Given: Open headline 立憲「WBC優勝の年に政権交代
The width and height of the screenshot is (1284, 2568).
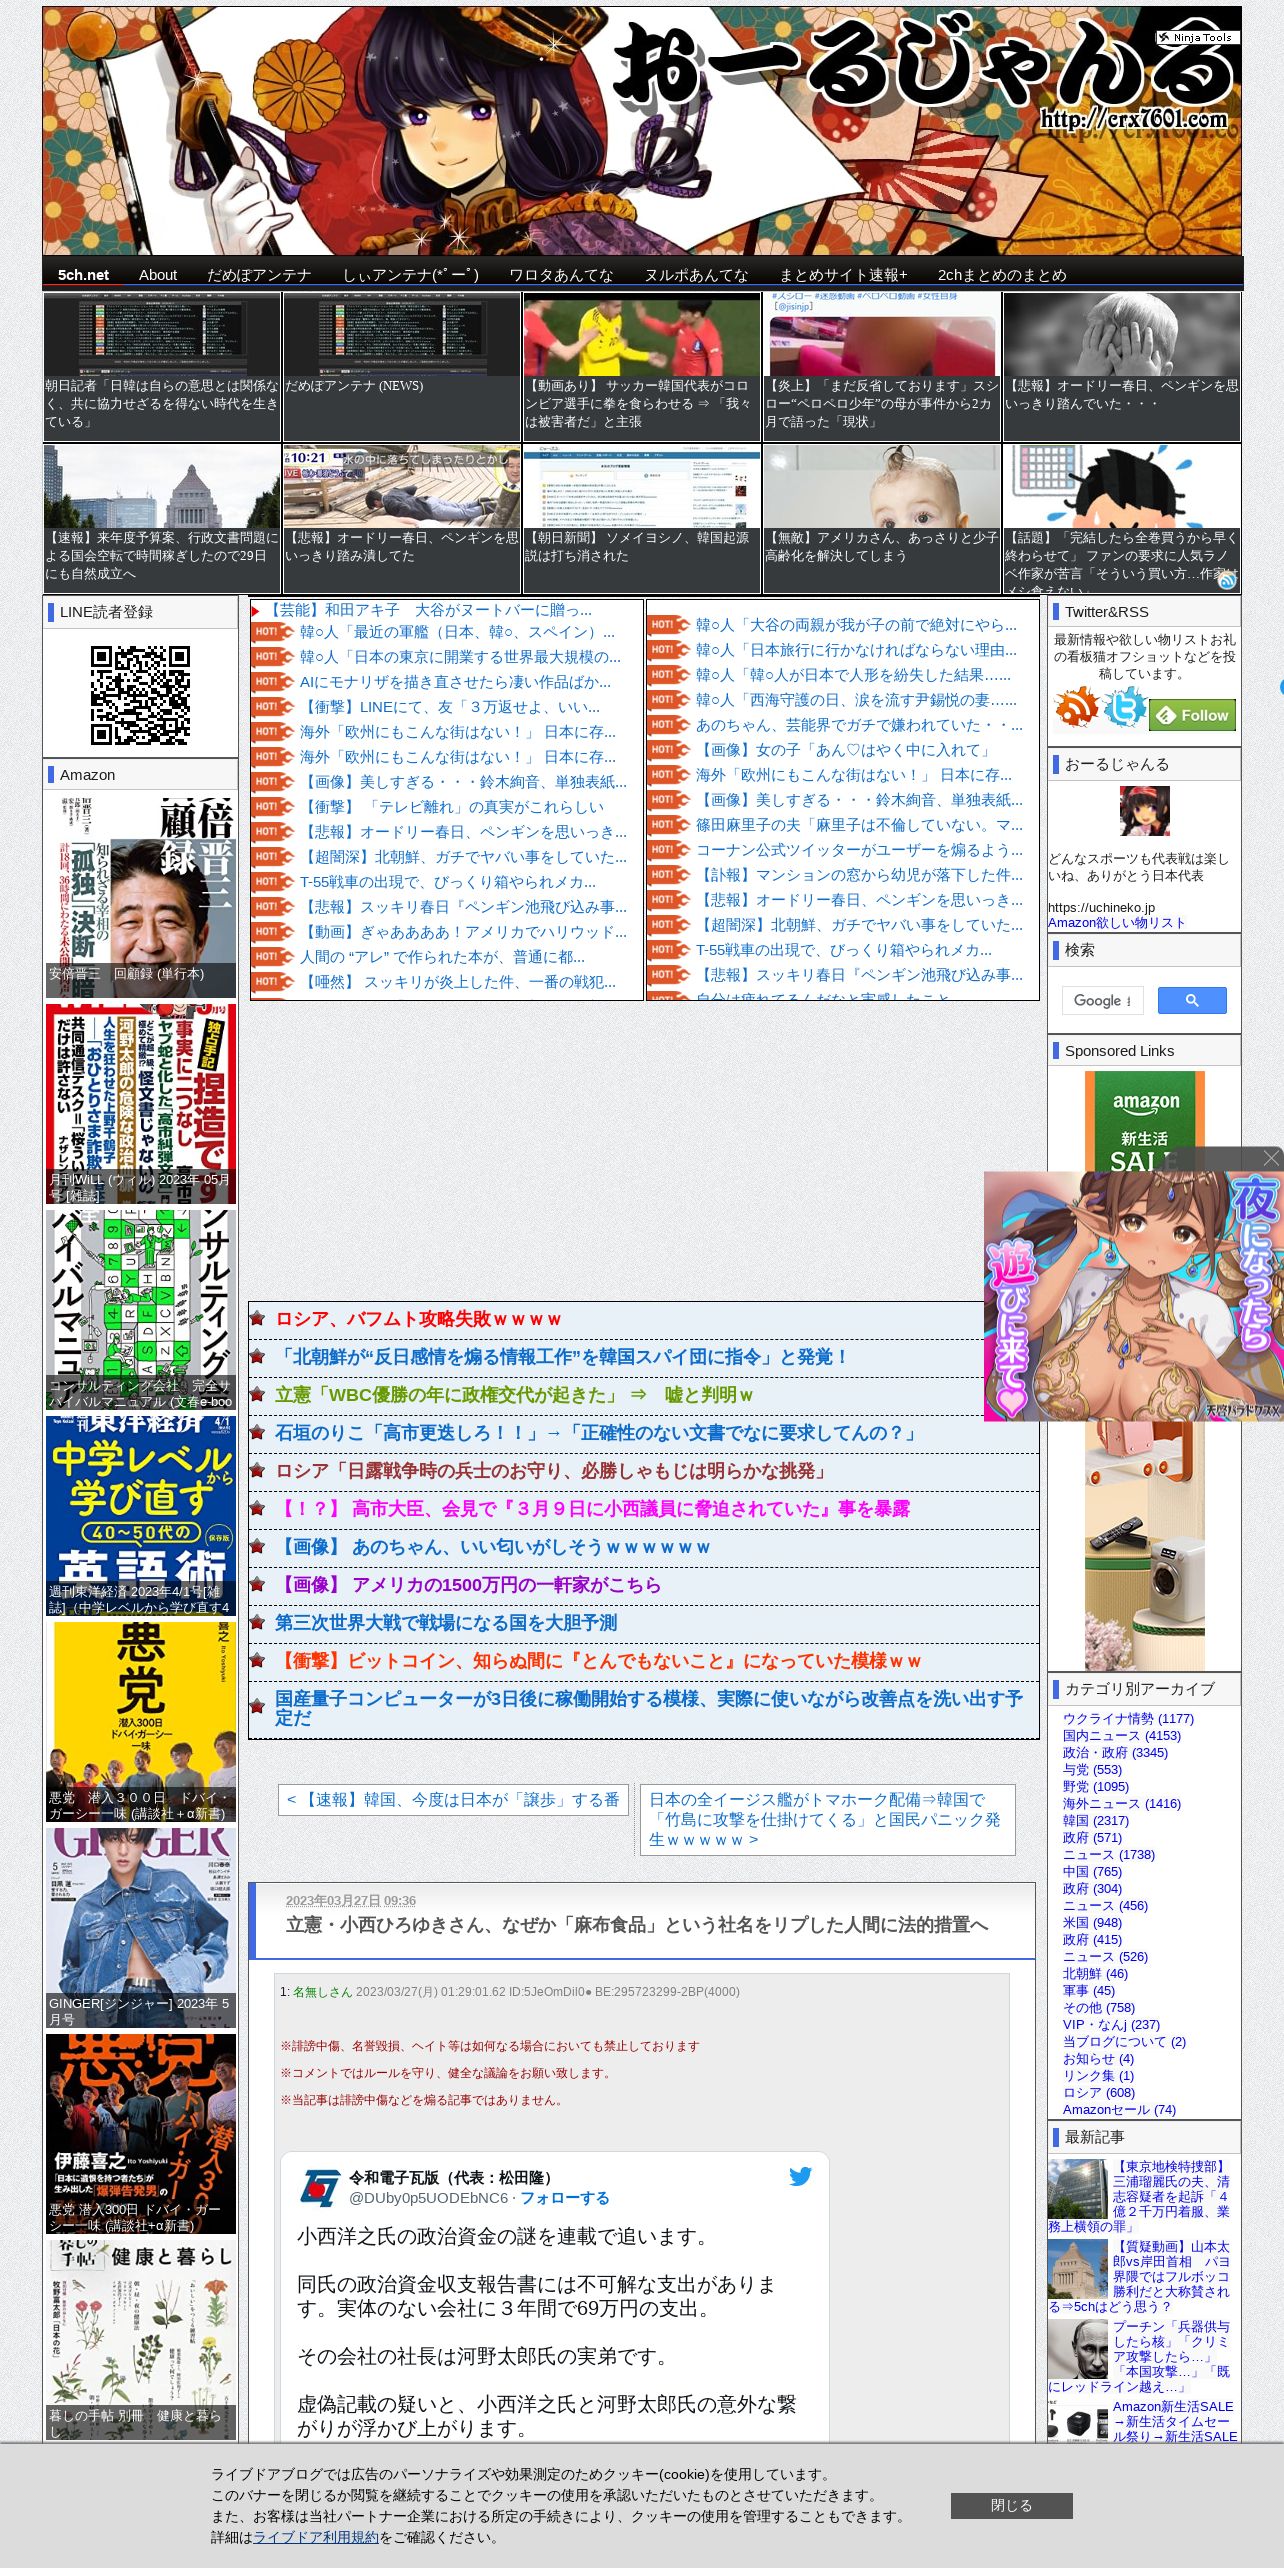Looking at the screenshot, I should 514,1395.
